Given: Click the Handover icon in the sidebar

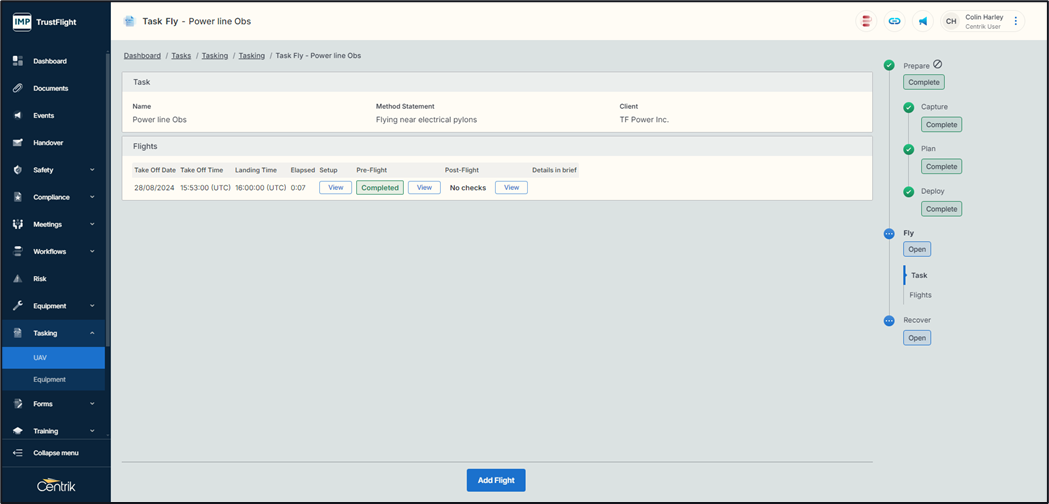Looking at the screenshot, I should [18, 143].
